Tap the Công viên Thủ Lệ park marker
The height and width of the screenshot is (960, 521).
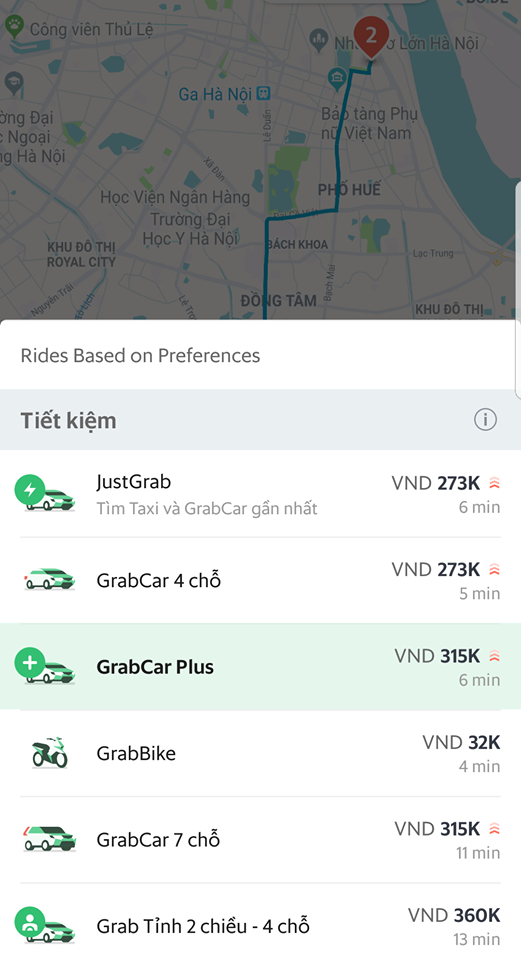pos(13,26)
